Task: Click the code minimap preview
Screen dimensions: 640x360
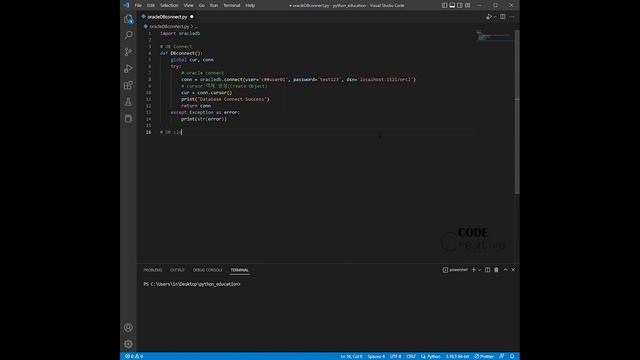Action: click(x=493, y=36)
